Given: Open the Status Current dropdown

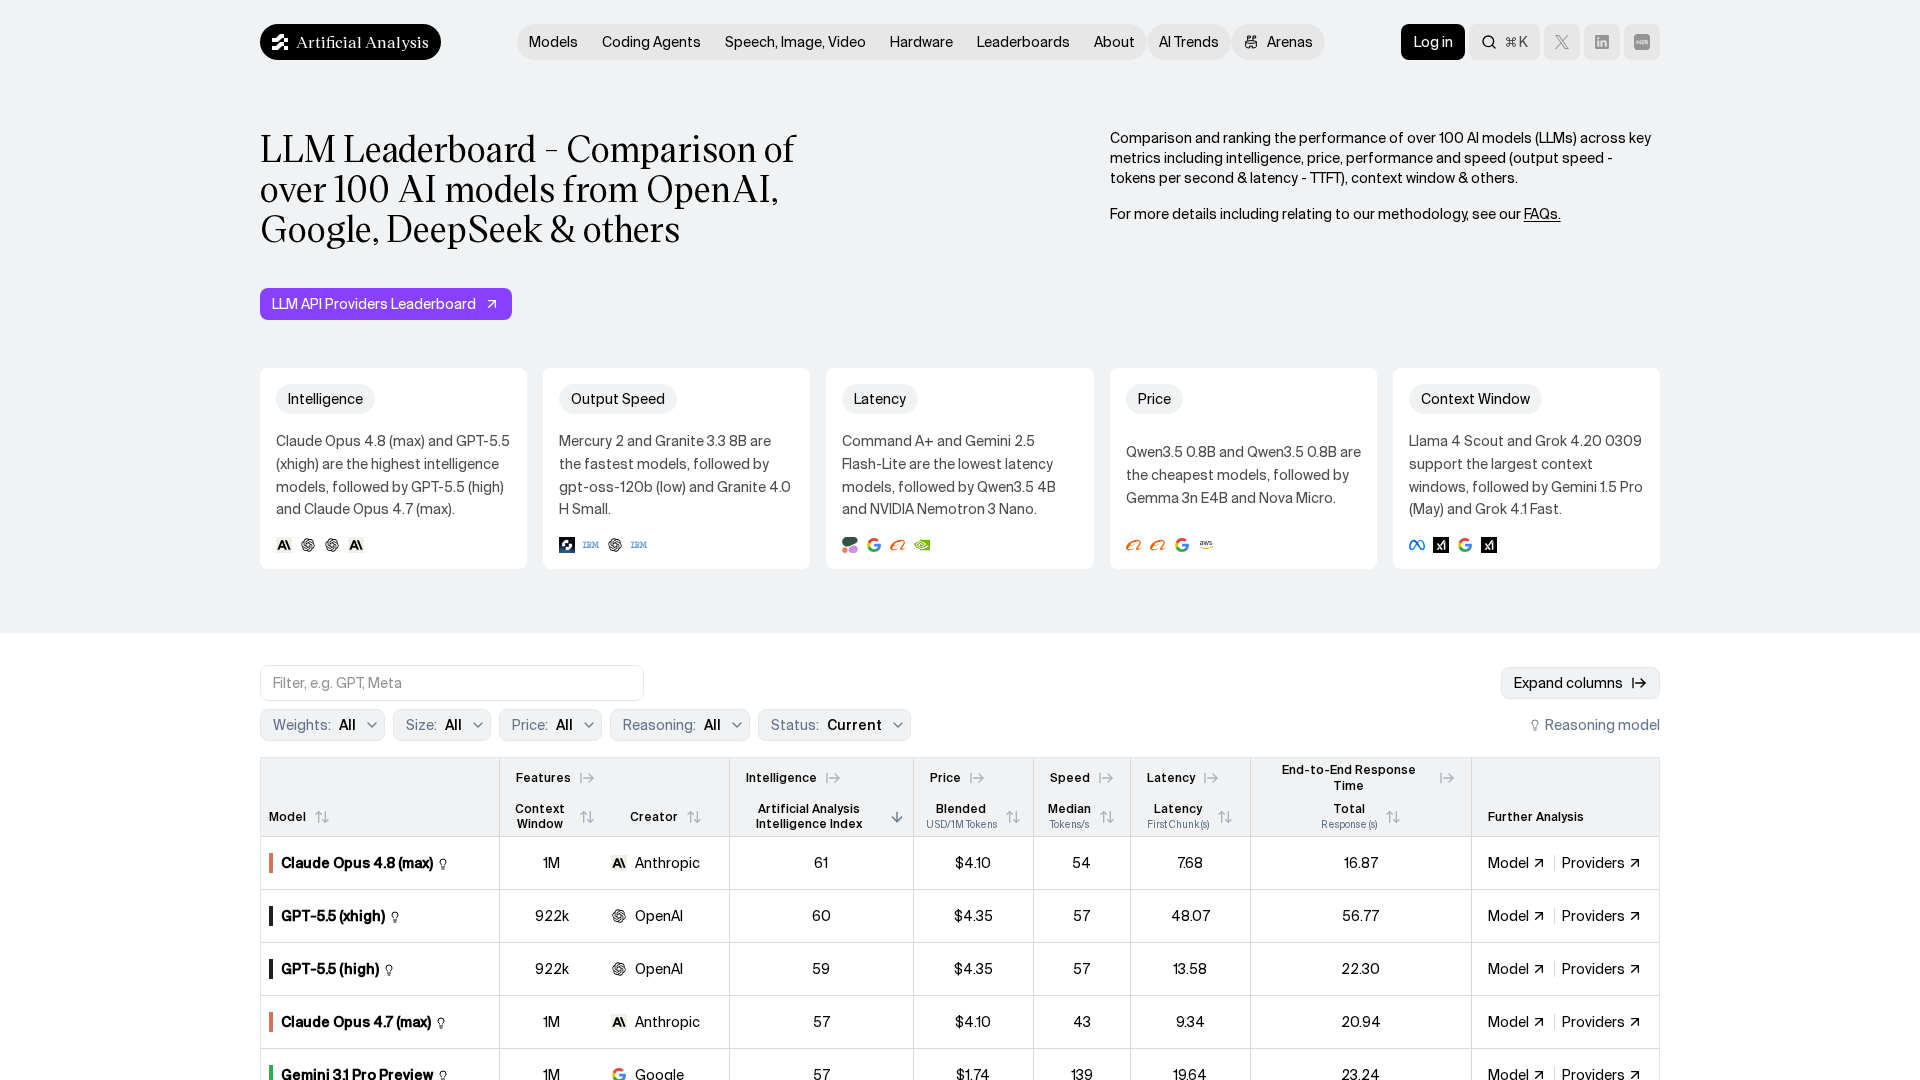Looking at the screenshot, I should [834, 725].
